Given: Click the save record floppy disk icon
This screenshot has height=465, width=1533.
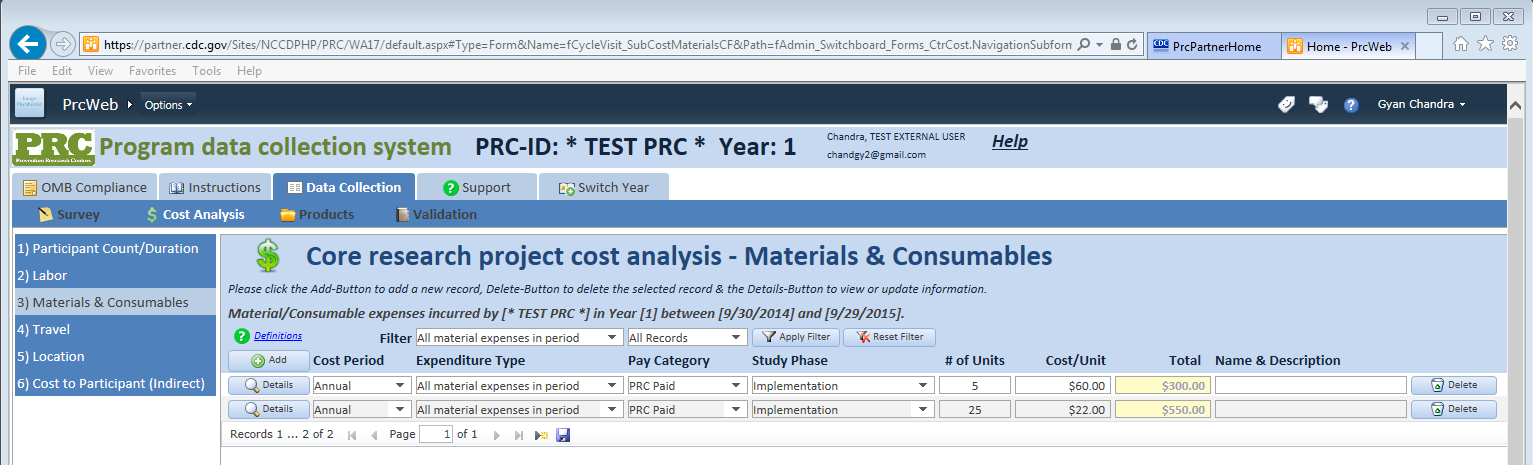Looking at the screenshot, I should click(x=563, y=435).
